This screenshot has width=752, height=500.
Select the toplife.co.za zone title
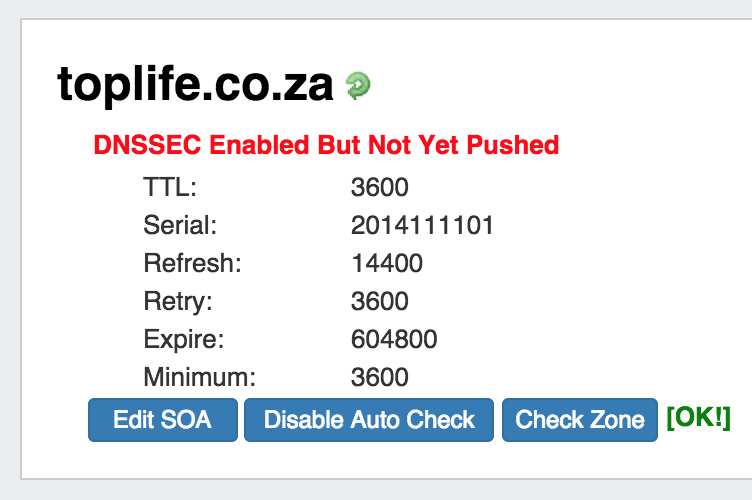pos(195,86)
